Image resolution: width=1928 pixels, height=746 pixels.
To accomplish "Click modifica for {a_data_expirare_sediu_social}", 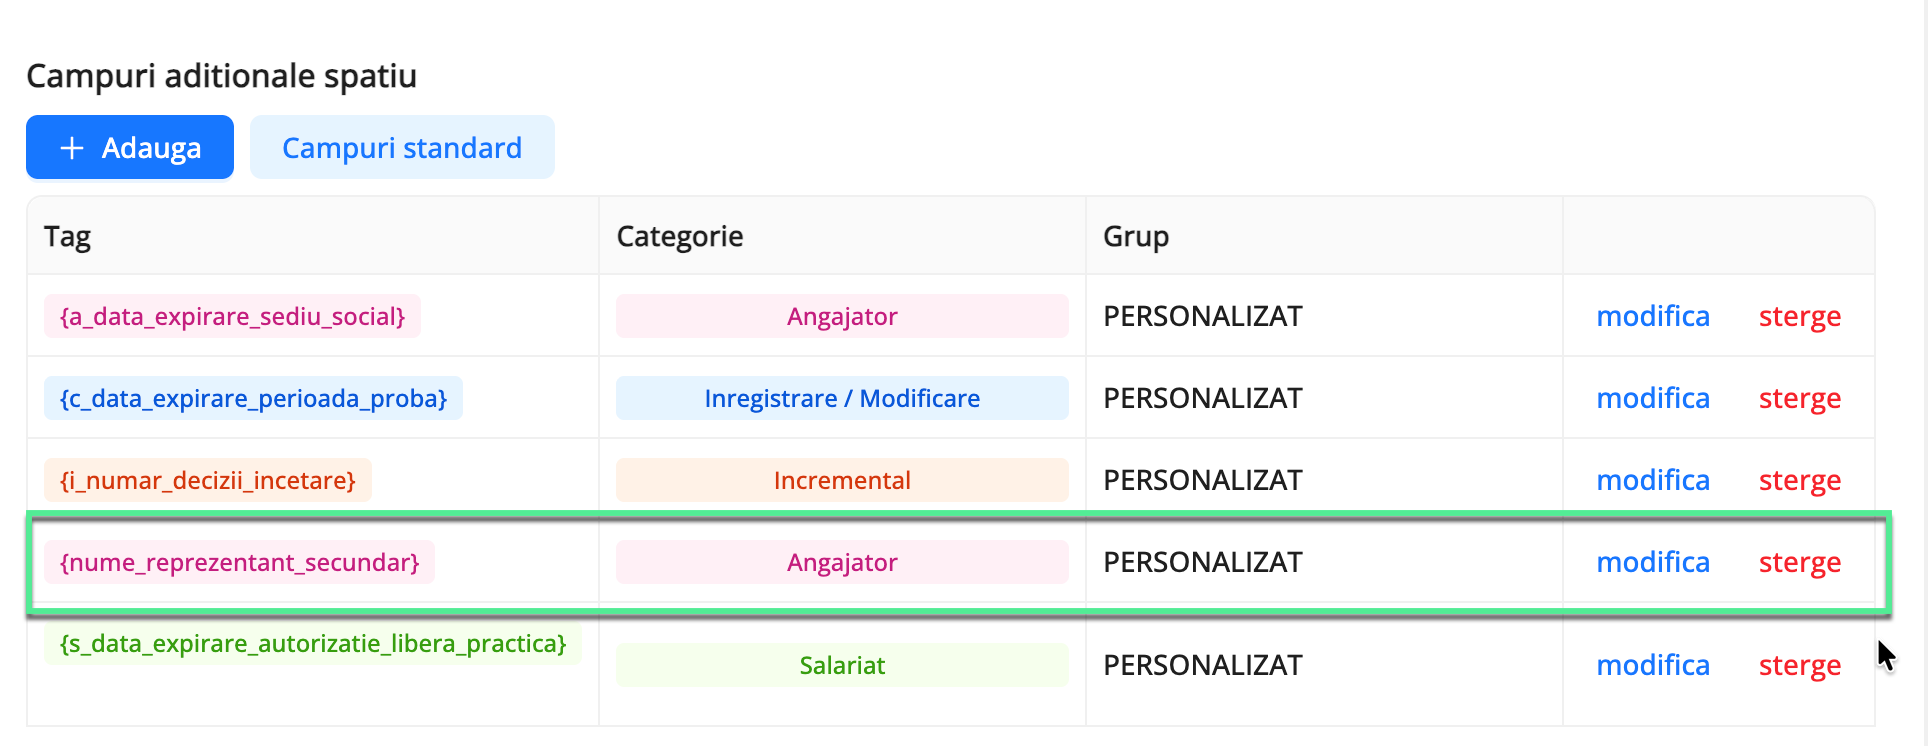I will (x=1653, y=315).
